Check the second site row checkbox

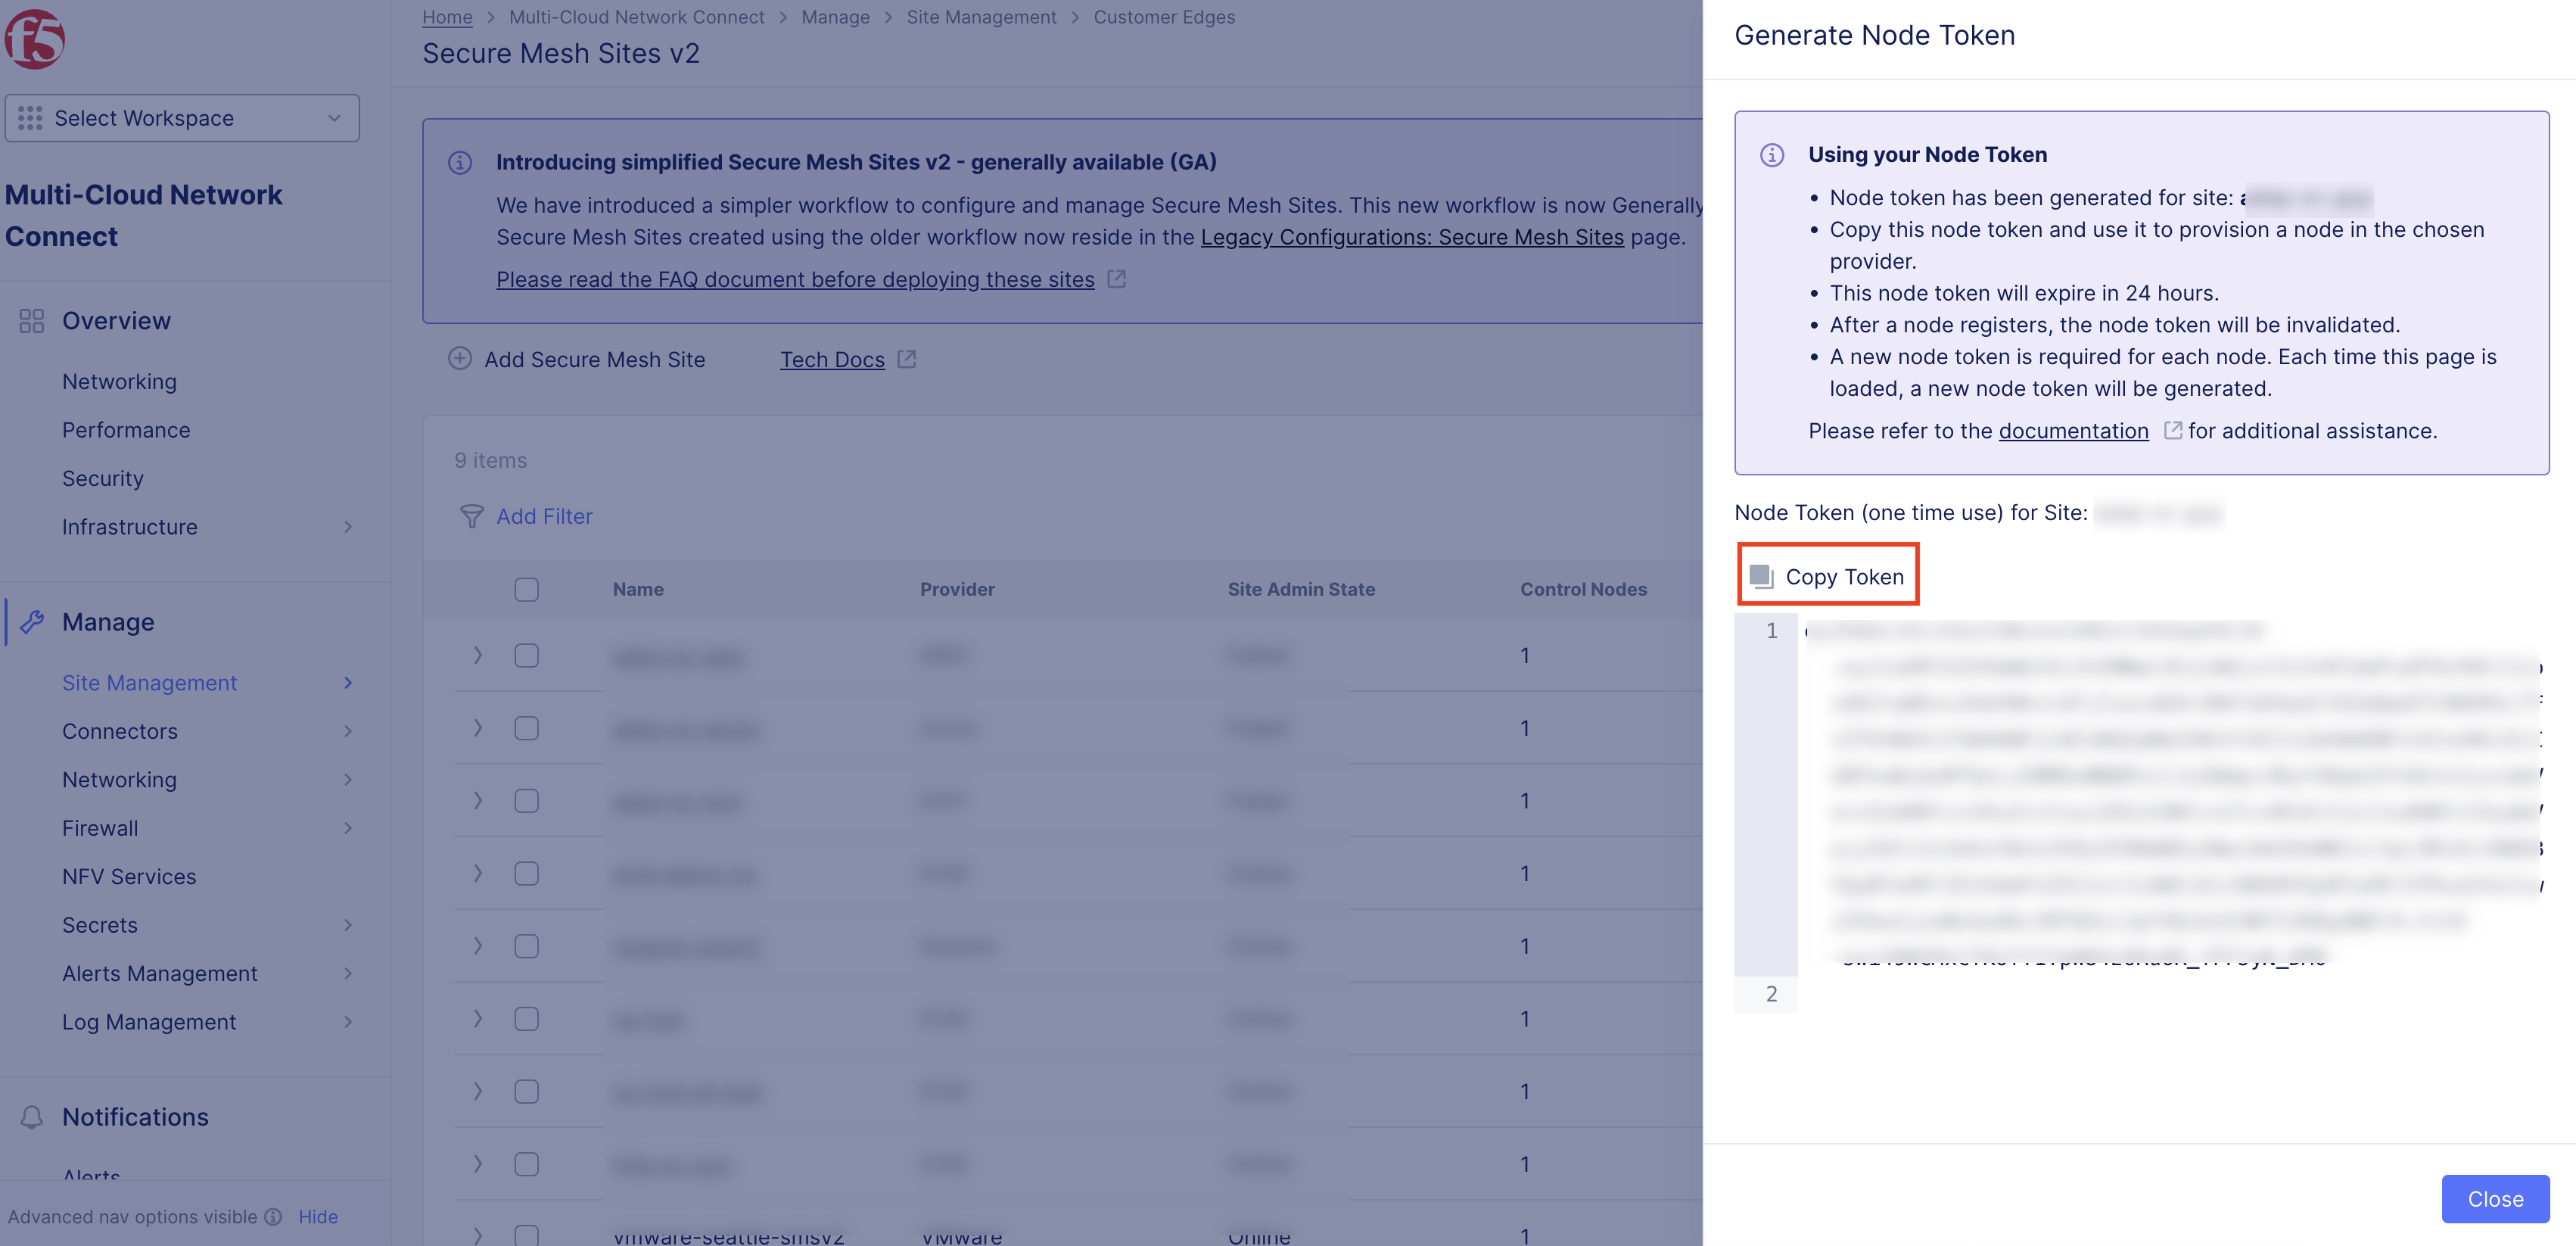point(527,728)
